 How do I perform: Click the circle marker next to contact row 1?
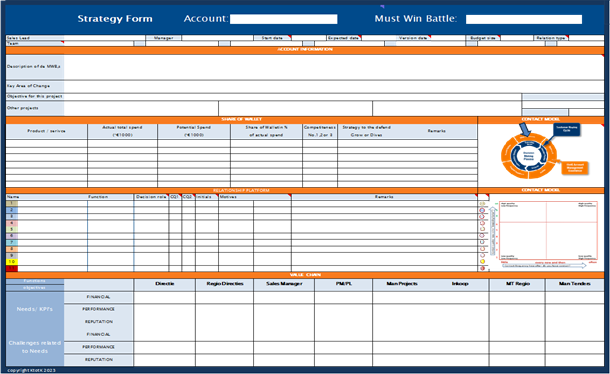[482, 204]
